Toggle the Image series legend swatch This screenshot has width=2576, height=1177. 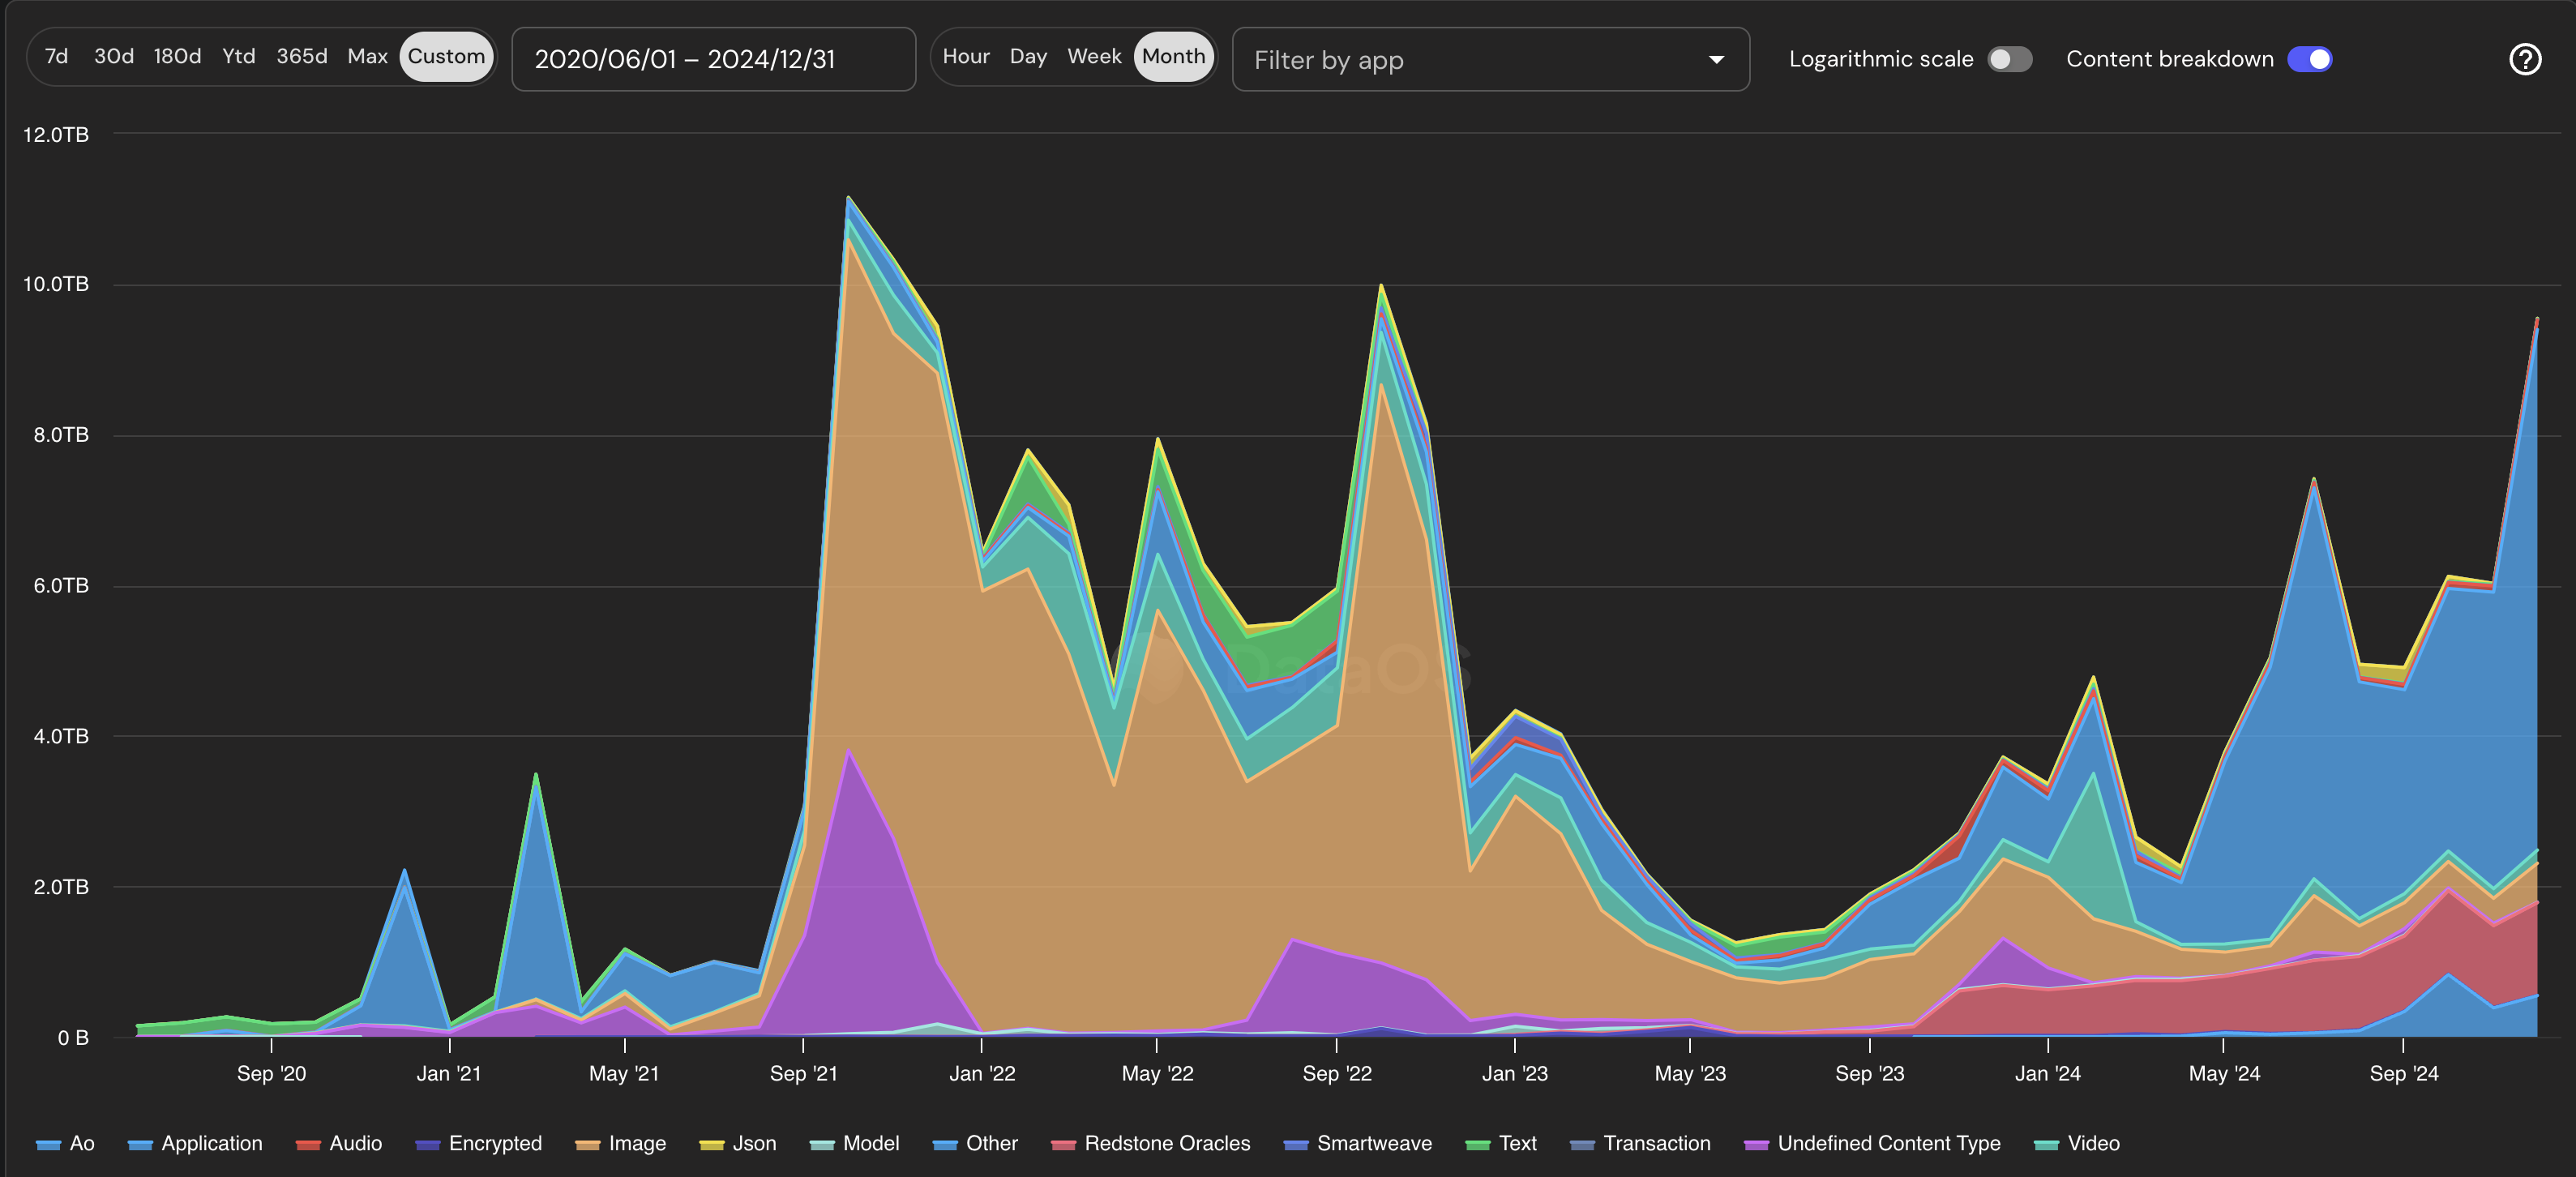(x=585, y=1144)
